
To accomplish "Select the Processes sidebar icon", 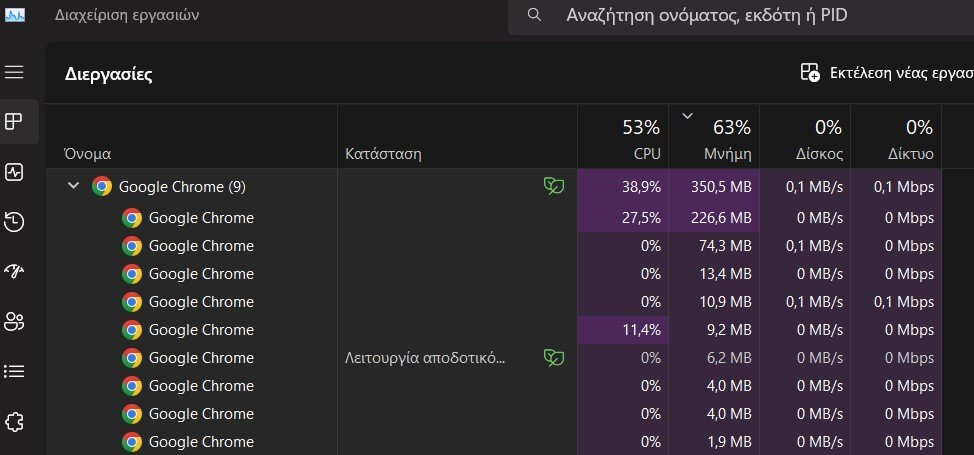I will point(14,121).
